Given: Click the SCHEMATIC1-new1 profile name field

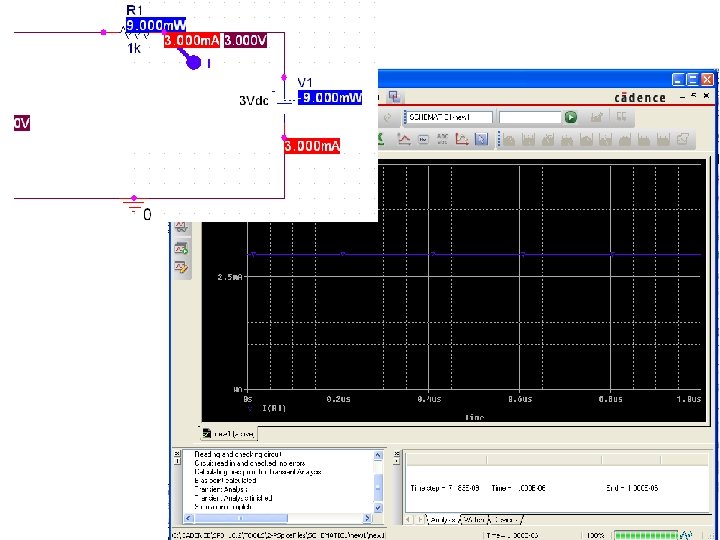Looking at the screenshot, I should tap(448, 117).
